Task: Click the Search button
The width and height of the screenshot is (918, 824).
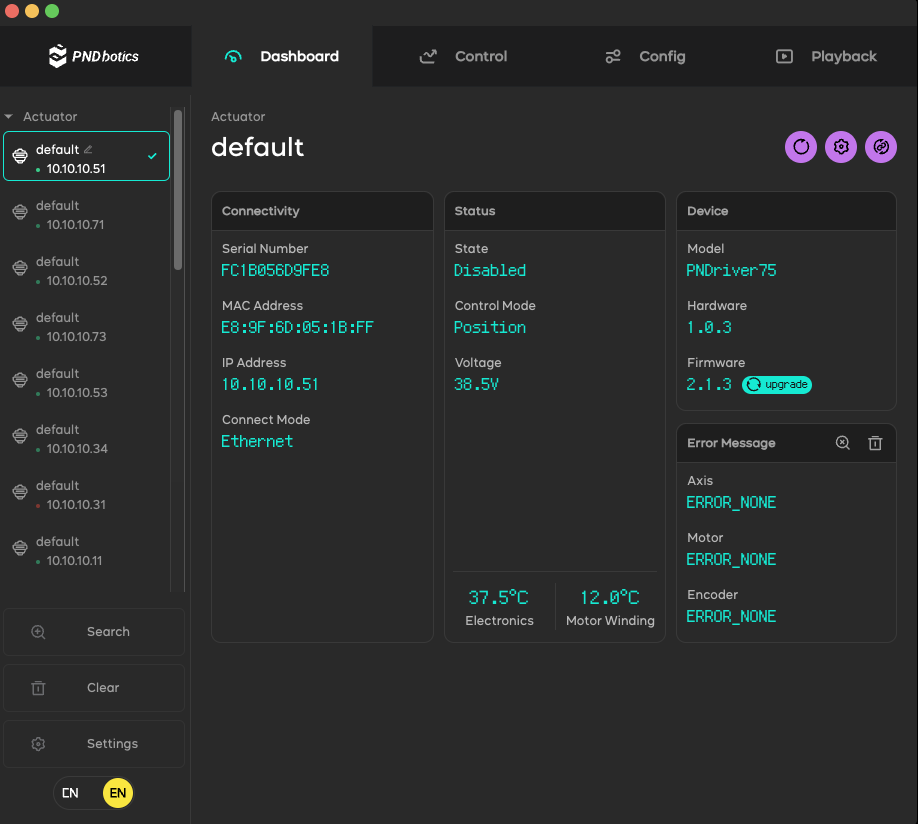Action: point(94,632)
